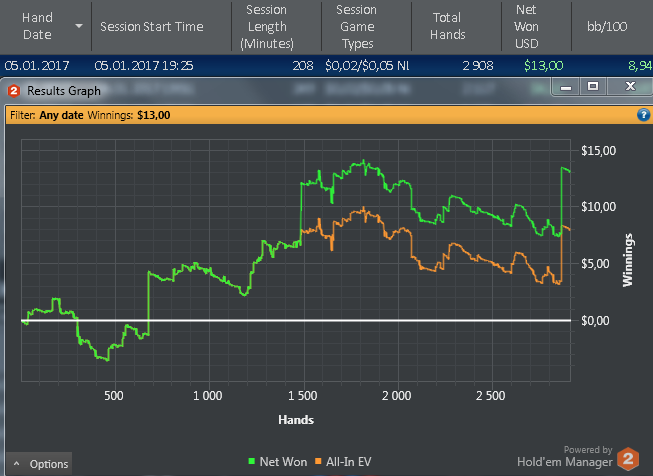Viewport: 653px width, 476px height.
Task: Click the Winnings: $13,00 filter summary
Action: coord(129,115)
